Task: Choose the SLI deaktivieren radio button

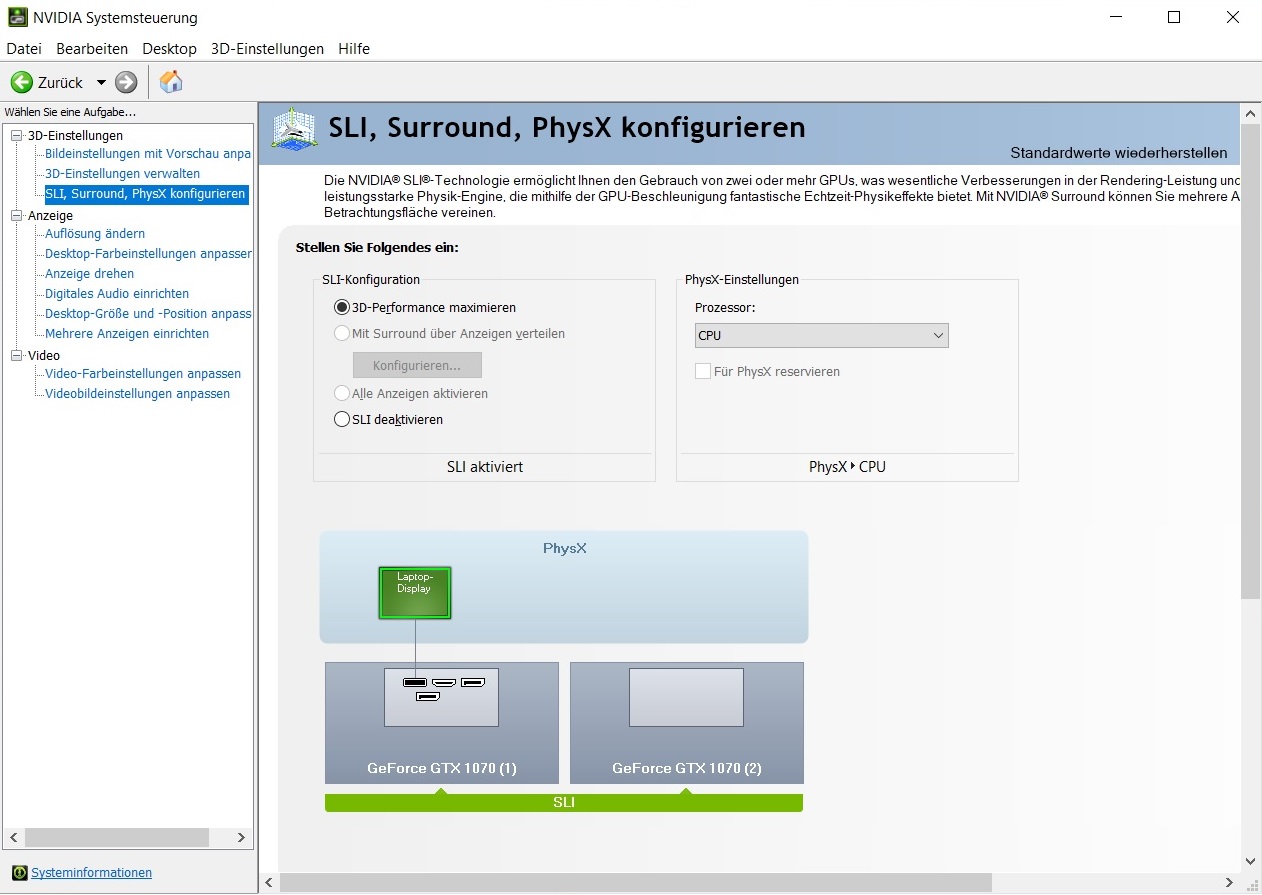Action: tap(342, 420)
